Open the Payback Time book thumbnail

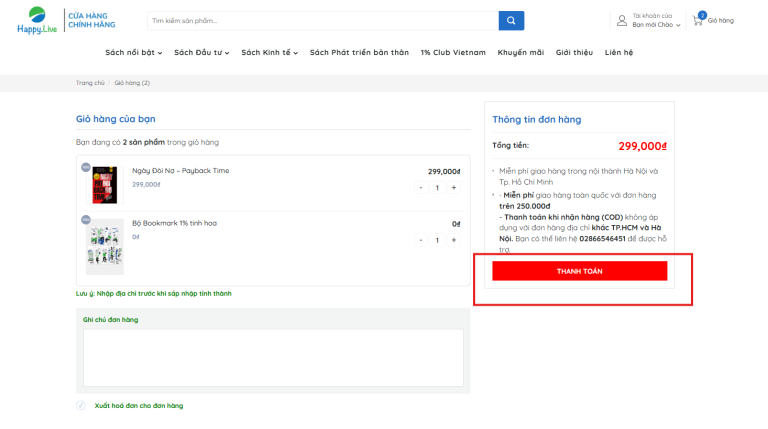coord(105,185)
